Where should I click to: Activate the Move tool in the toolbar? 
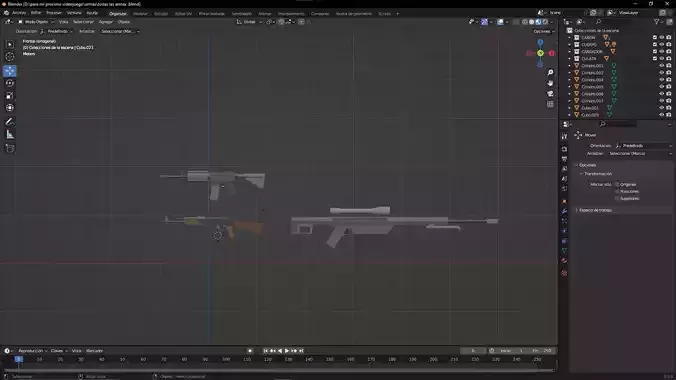[9, 70]
